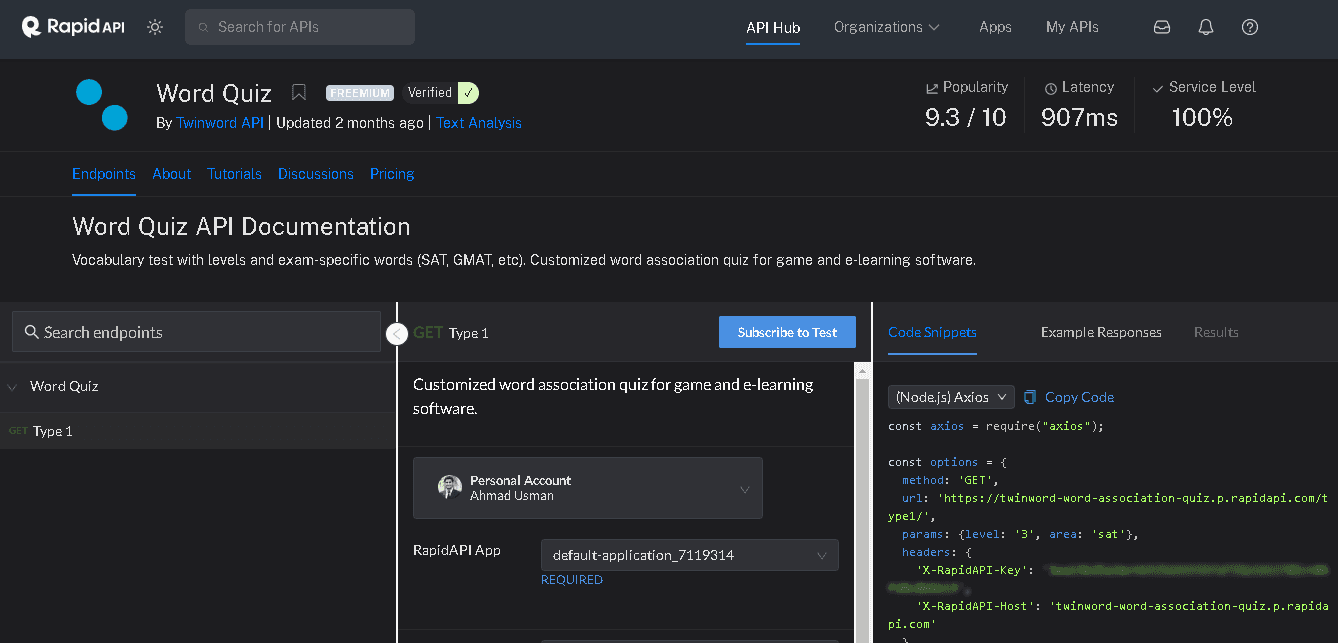Collapse the endpoints sidebar arrow
The image size is (1338, 643).
coord(397,334)
